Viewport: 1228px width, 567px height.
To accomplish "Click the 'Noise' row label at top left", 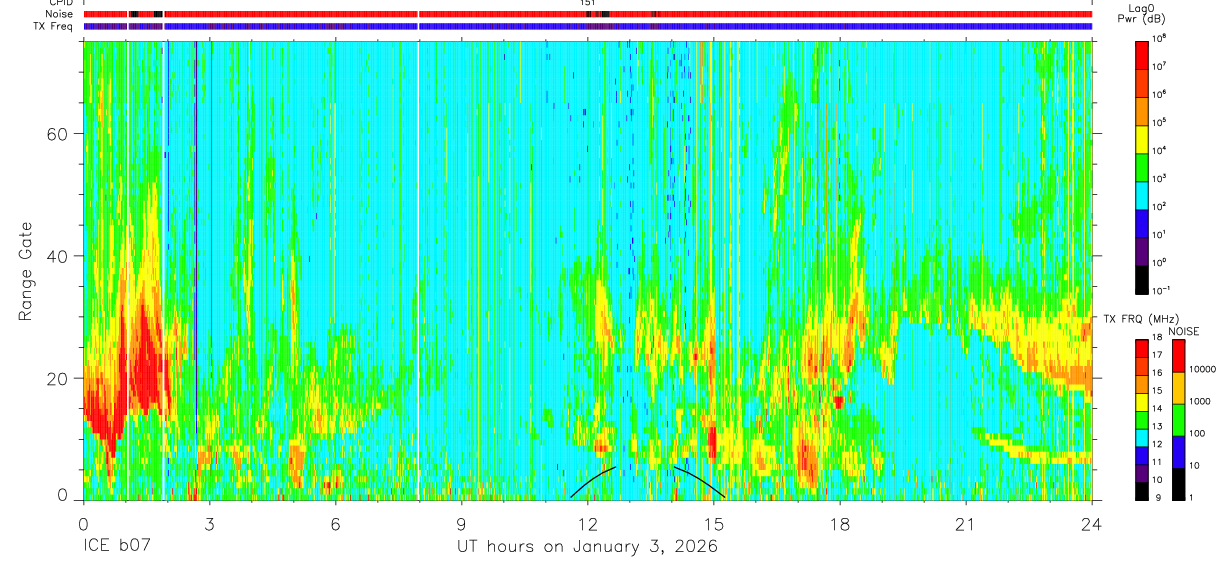I will [61, 14].
